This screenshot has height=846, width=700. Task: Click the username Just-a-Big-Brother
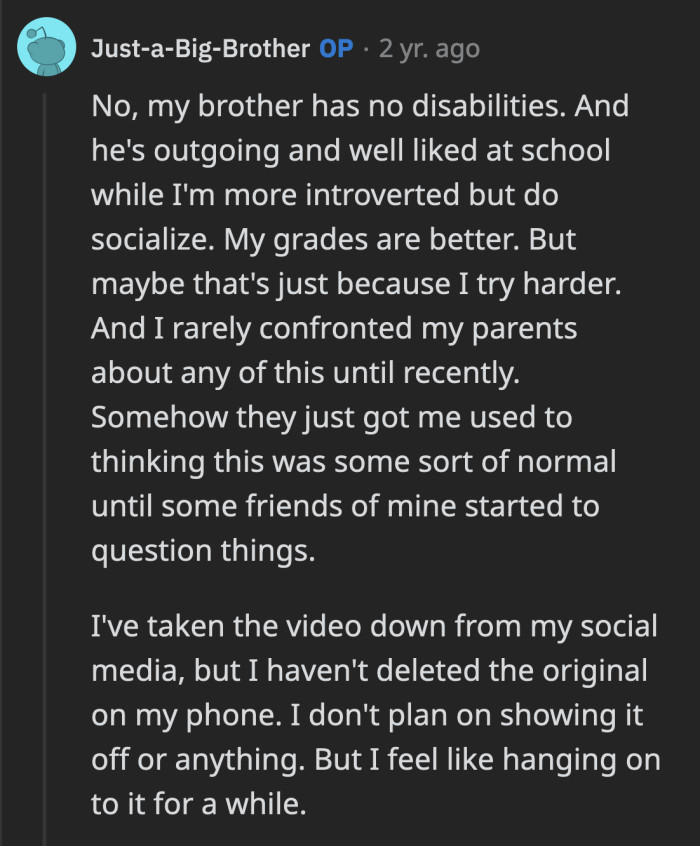pyautogui.click(x=199, y=46)
